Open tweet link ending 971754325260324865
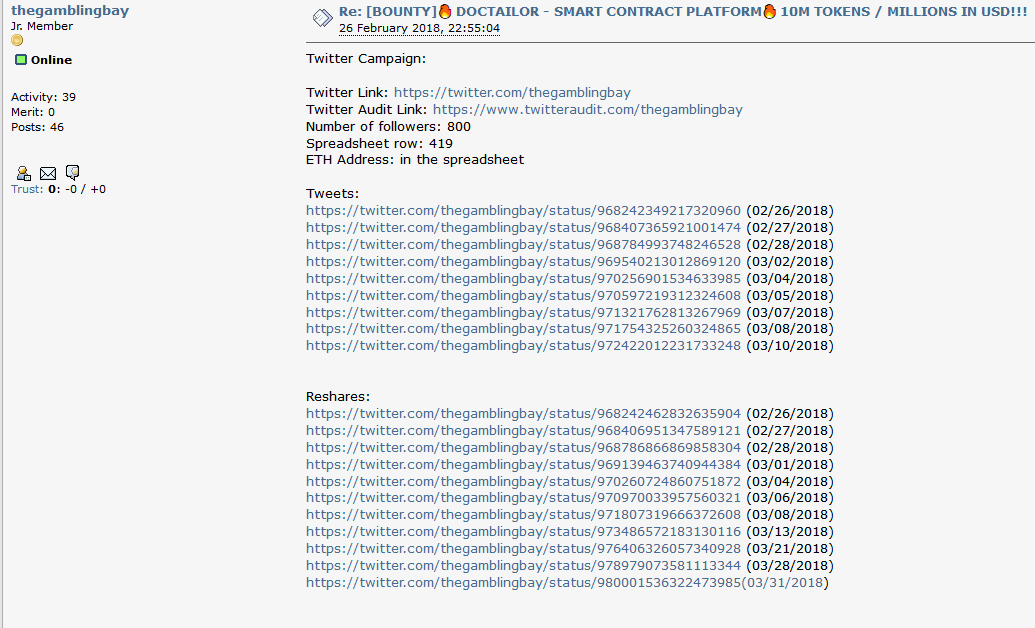Image resolution: width=1035 pixels, height=628 pixels. tap(523, 329)
